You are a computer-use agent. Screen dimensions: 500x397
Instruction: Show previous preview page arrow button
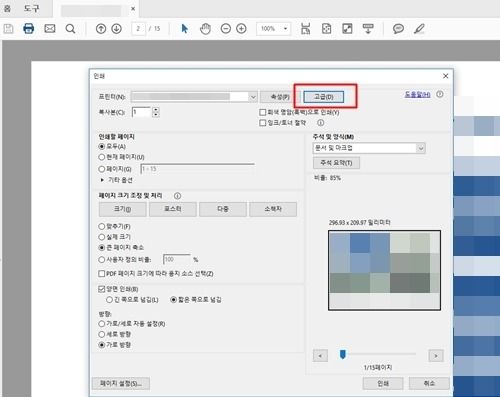(x=320, y=356)
